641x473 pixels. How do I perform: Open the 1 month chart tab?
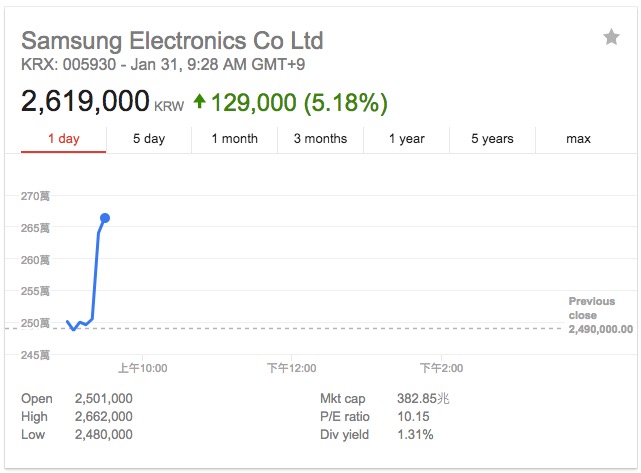(234, 139)
